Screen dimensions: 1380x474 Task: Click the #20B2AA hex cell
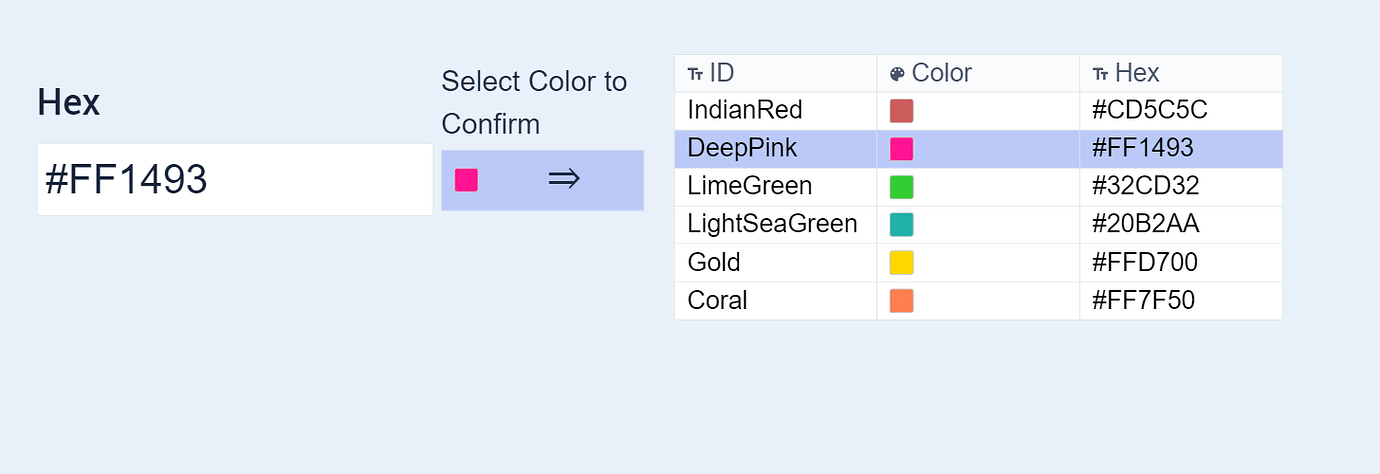(x=1145, y=225)
